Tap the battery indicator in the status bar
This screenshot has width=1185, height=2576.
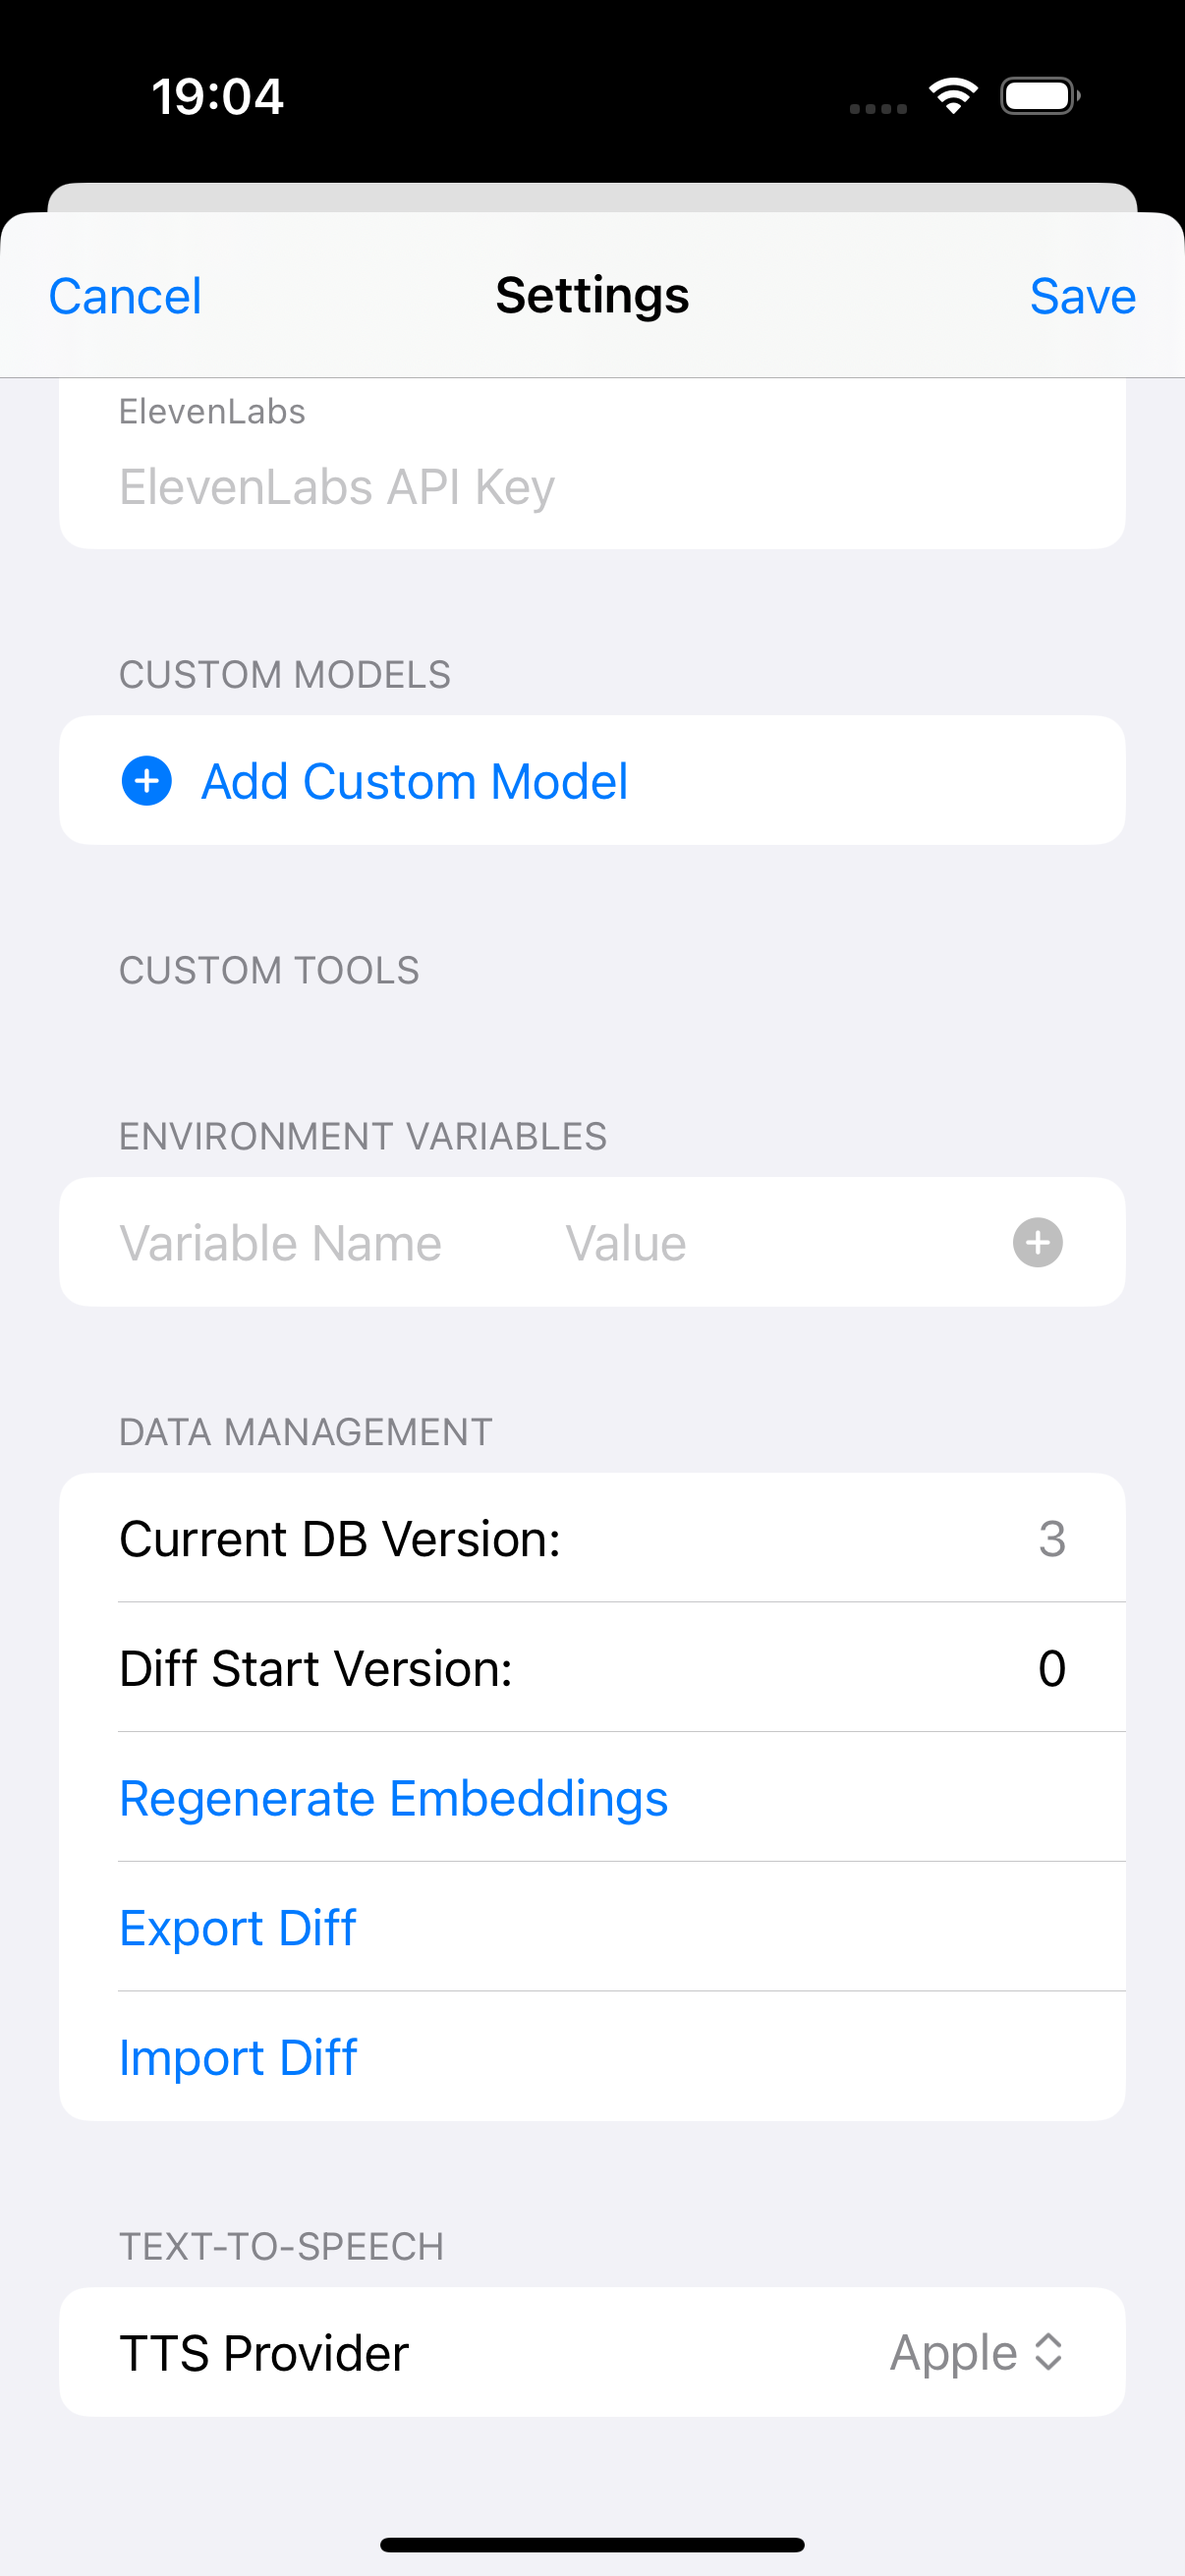click(x=1038, y=95)
